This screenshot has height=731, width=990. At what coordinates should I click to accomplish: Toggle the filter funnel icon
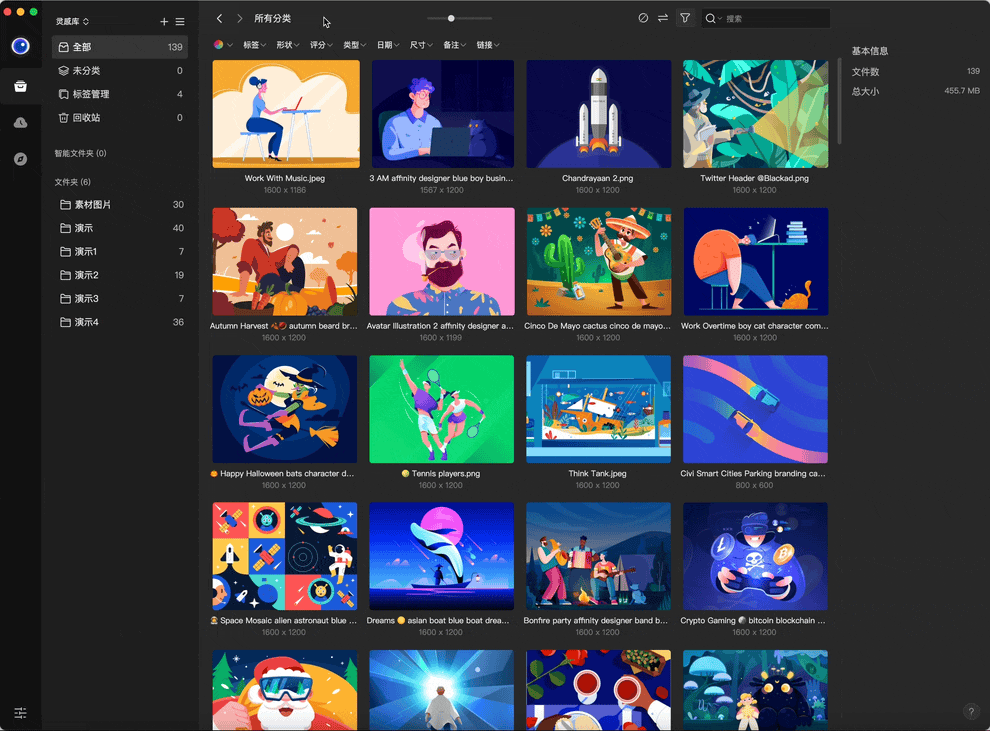tap(685, 18)
